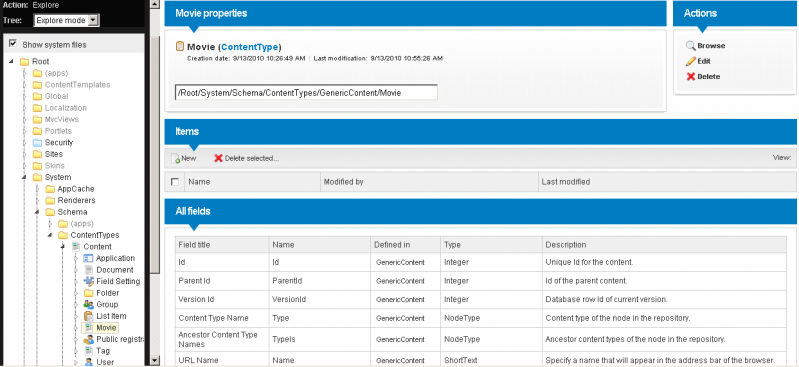Select the Skins folder in tree

(x=55, y=166)
